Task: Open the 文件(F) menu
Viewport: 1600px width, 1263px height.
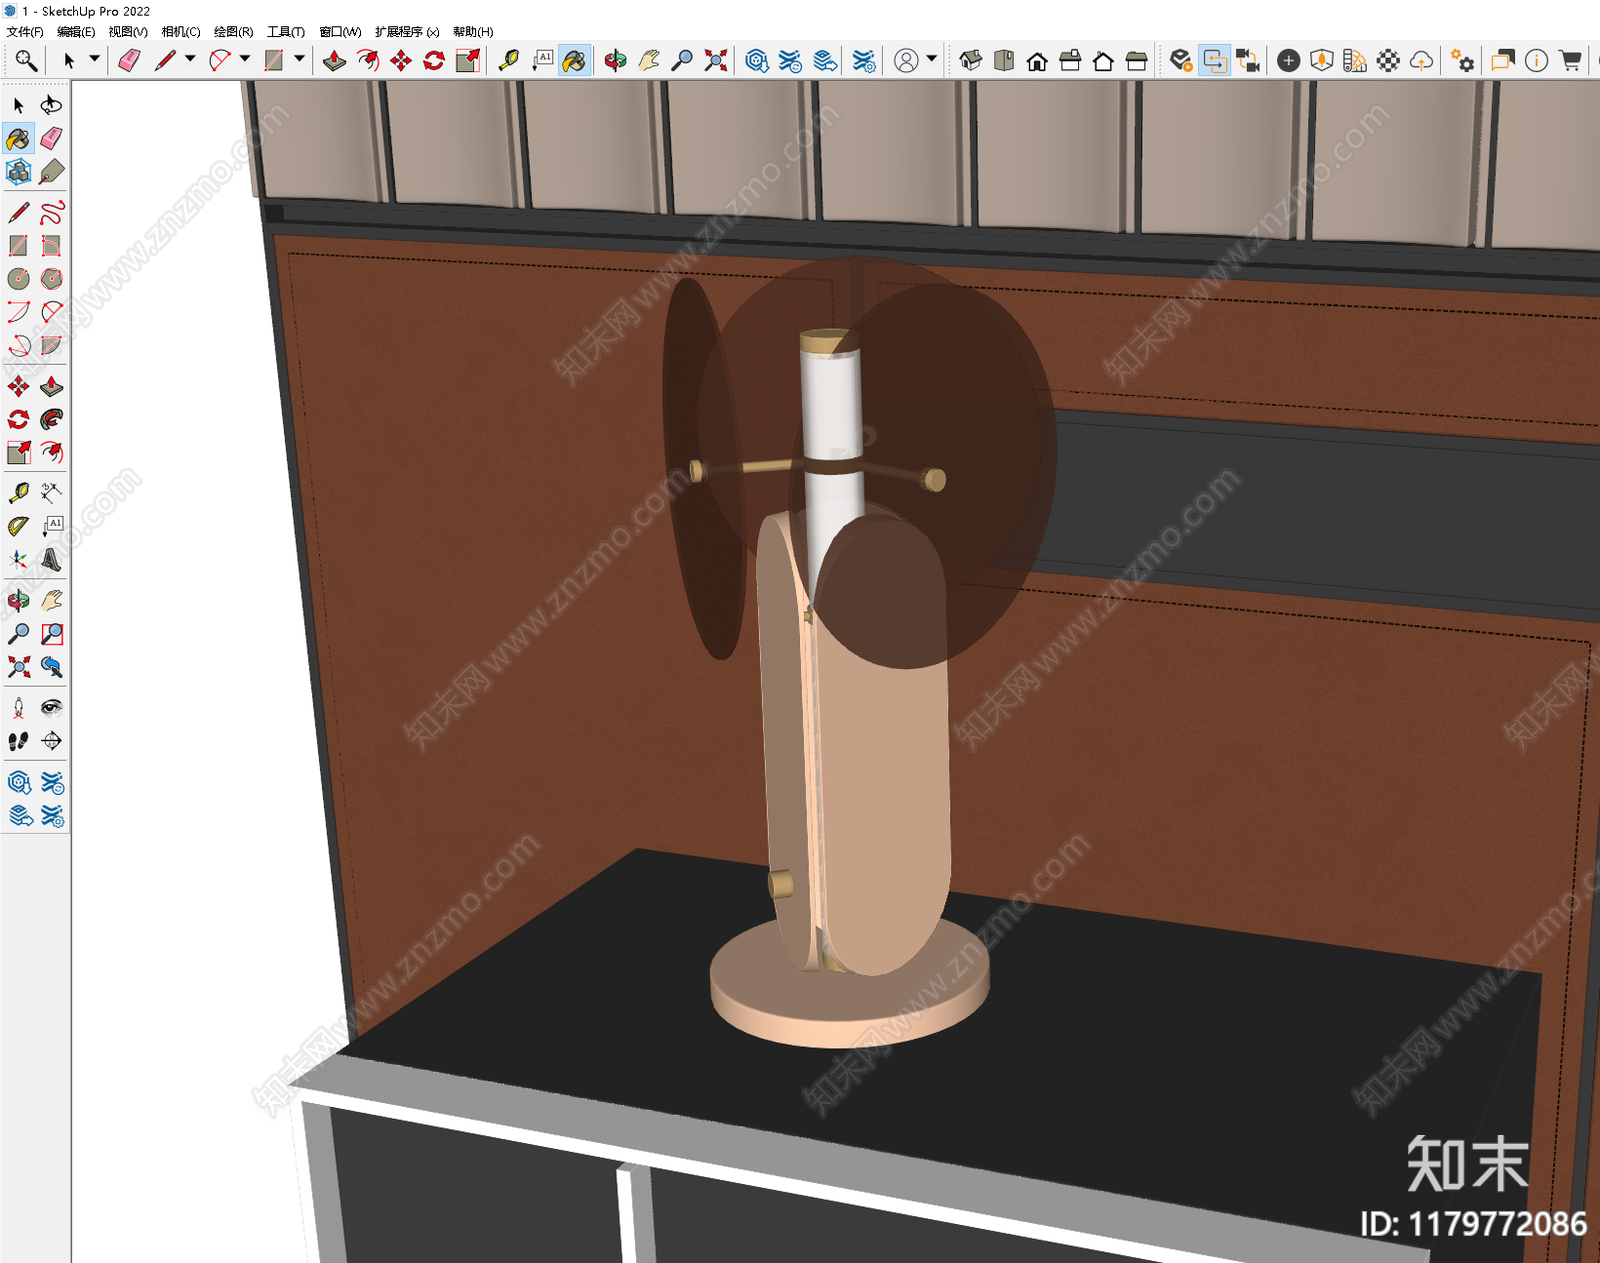Action: coord(25,32)
